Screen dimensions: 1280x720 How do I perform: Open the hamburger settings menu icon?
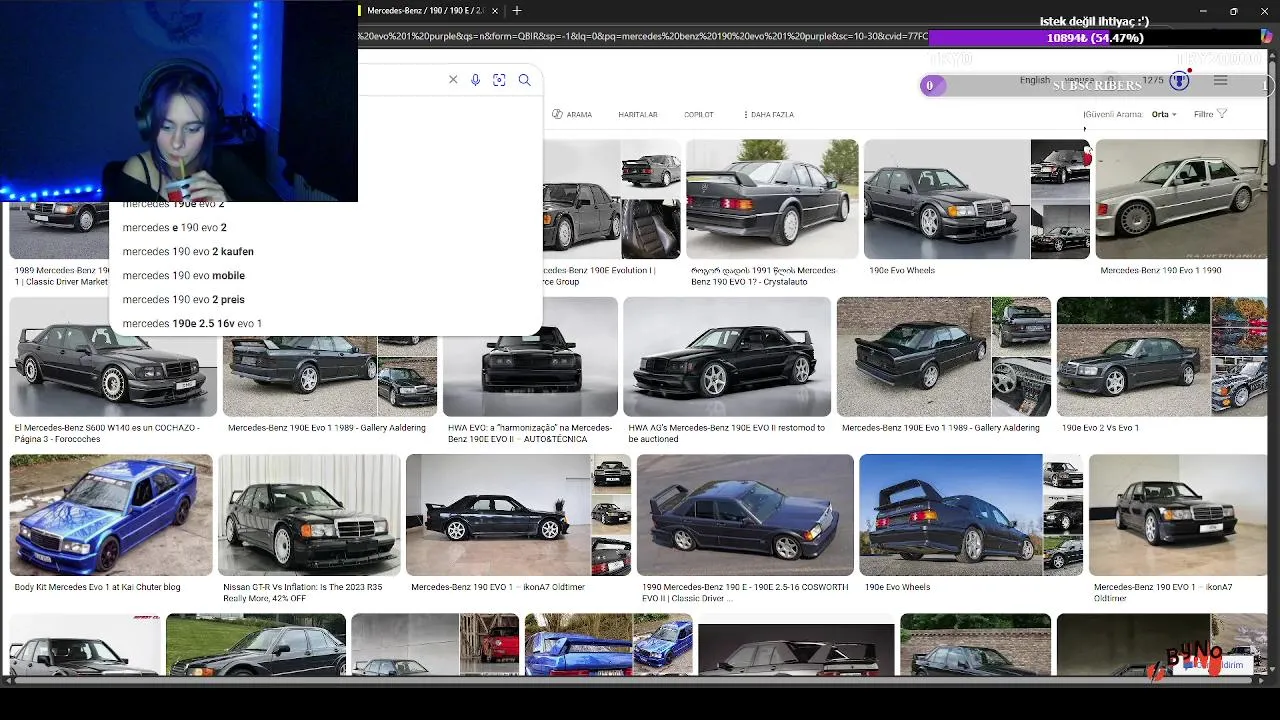click(x=1221, y=80)
